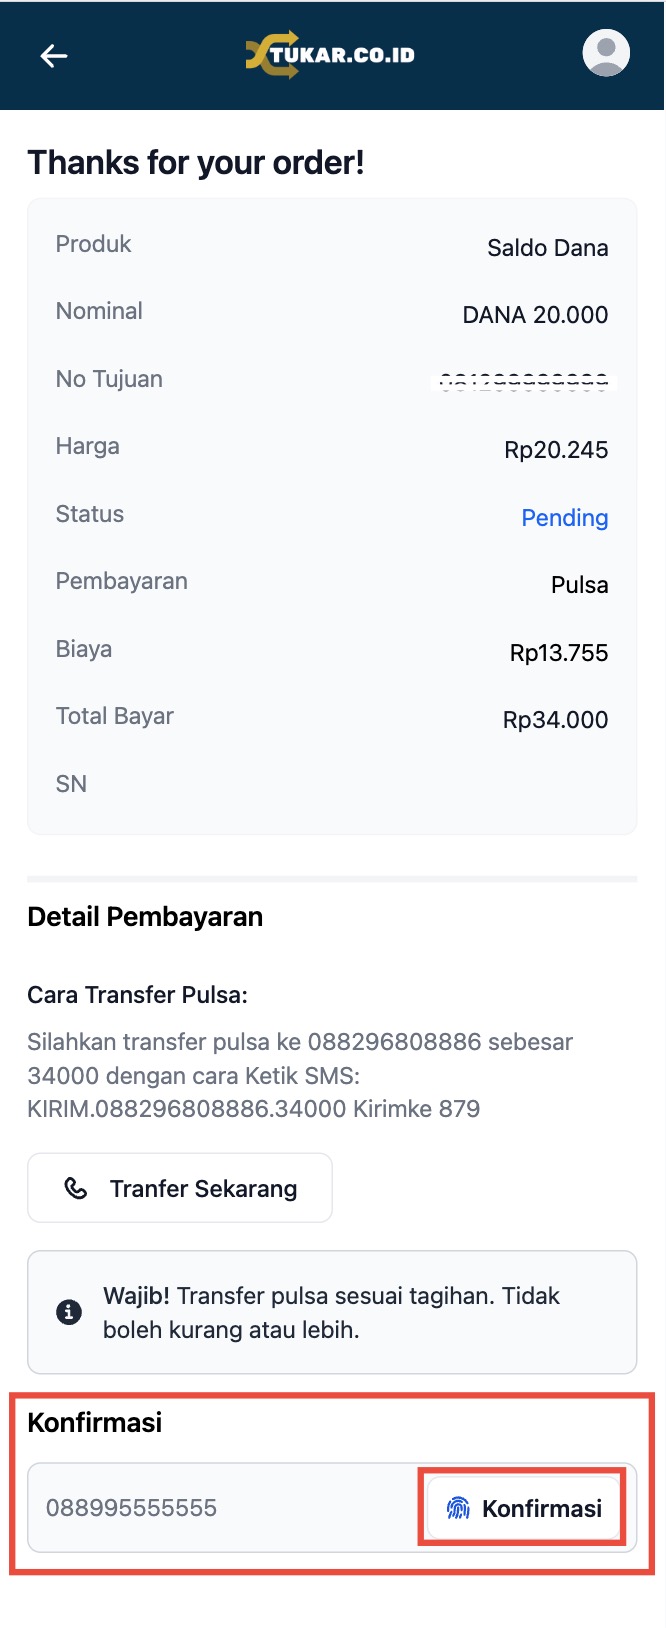
Task: Click the fingerprint icon on Konfirmasi button
Action: pyautogui.click(x=458, y=1508)
